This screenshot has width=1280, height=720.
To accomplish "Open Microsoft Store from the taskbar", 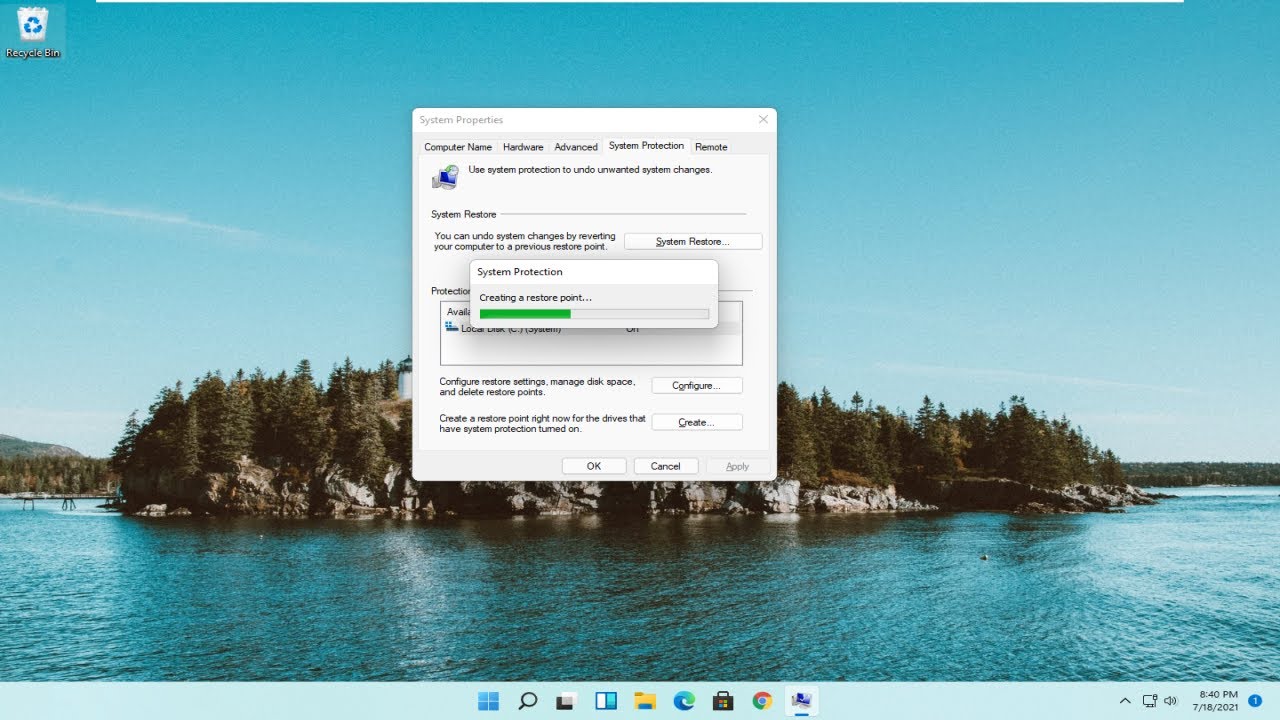I will [723, 701].
